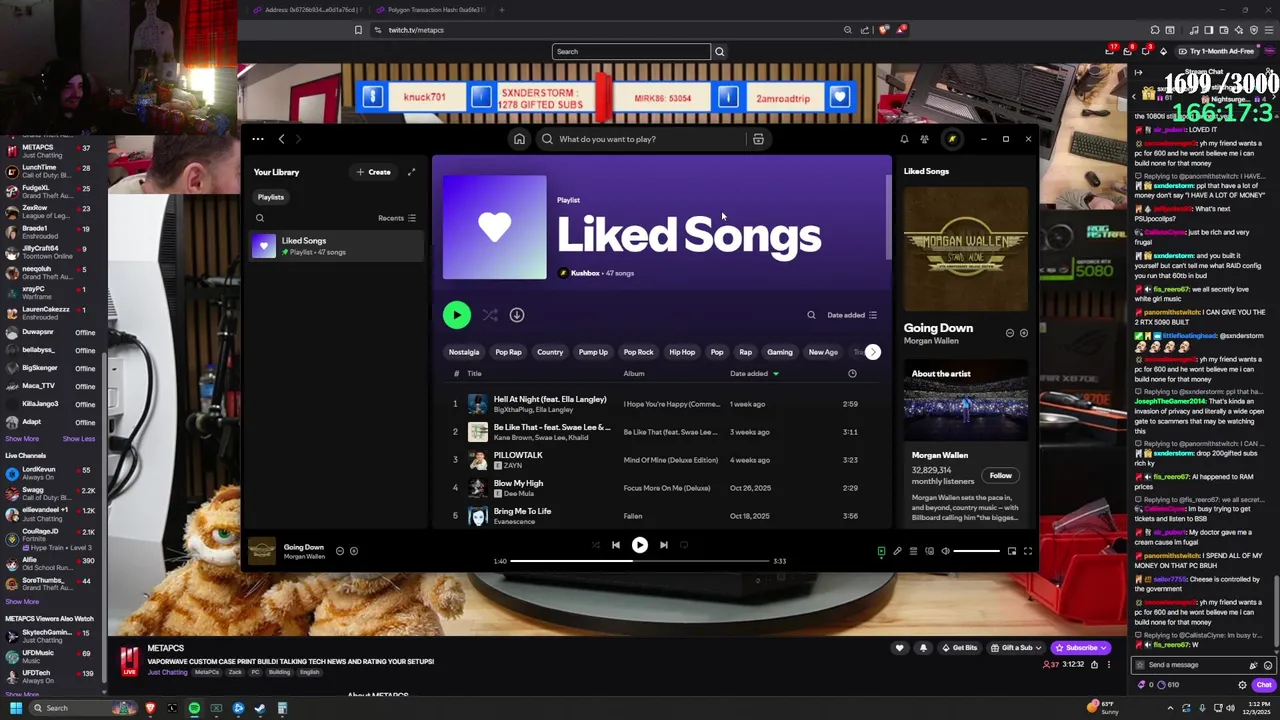
Task: Add Going Down to Liked Songs in side panel
Action: pos(1023,333)
